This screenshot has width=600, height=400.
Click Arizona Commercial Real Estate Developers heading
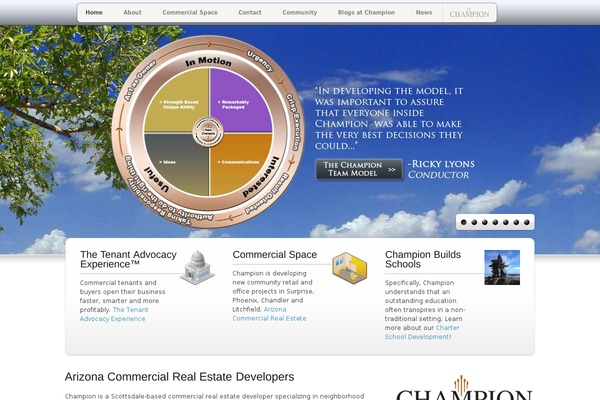click(179, 377)
